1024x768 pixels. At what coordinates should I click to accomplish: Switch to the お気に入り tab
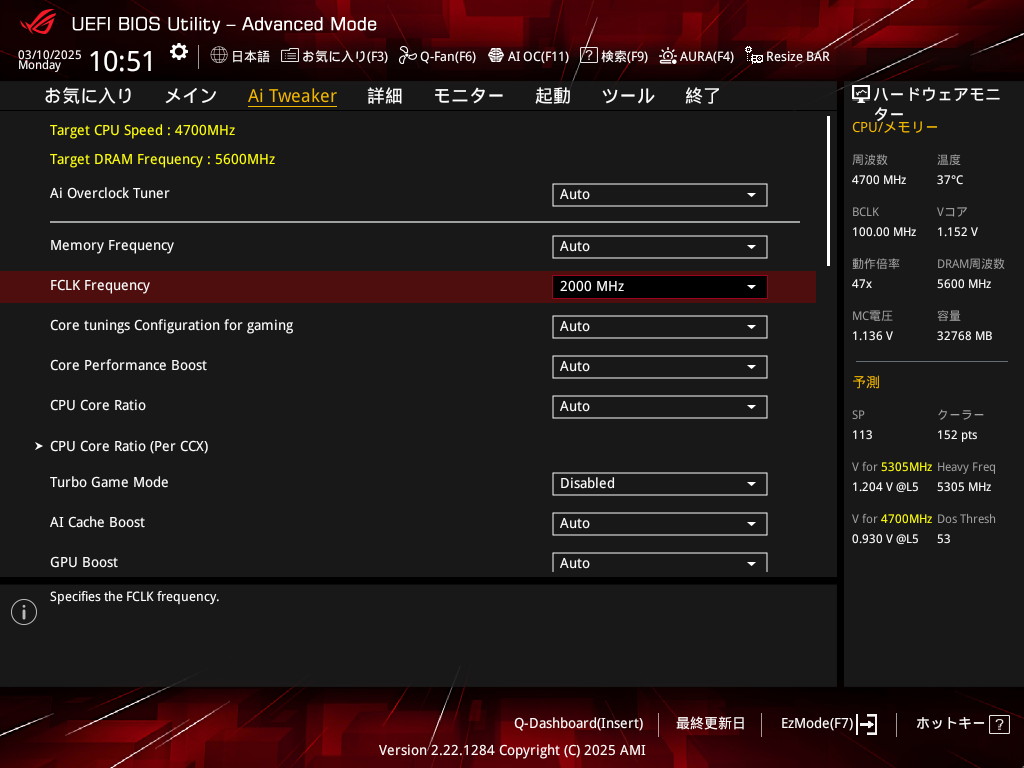click(x=88, y=96)
